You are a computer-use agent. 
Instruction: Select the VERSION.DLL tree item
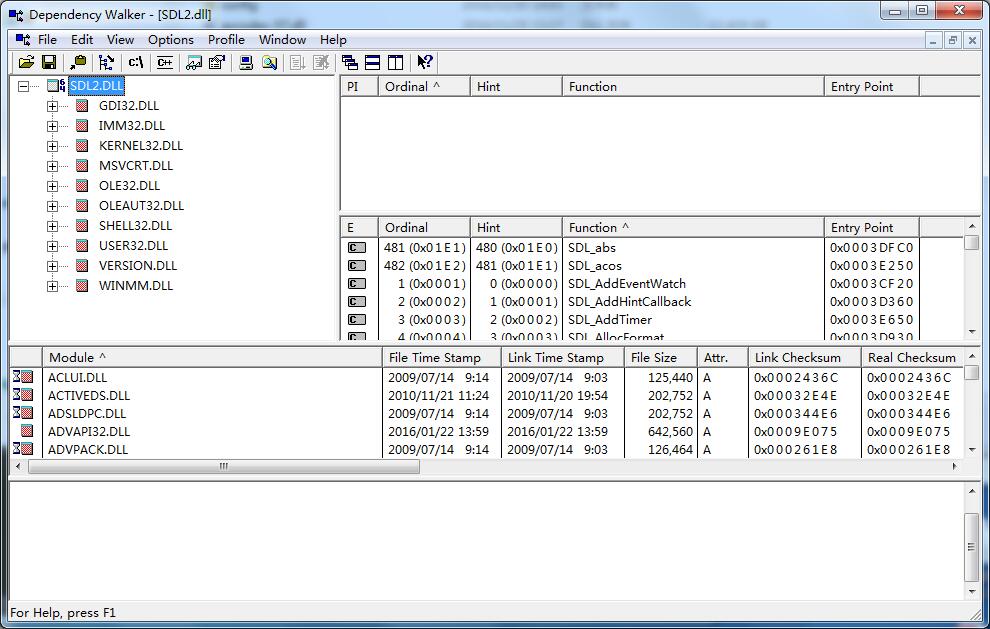click(138, 265)
